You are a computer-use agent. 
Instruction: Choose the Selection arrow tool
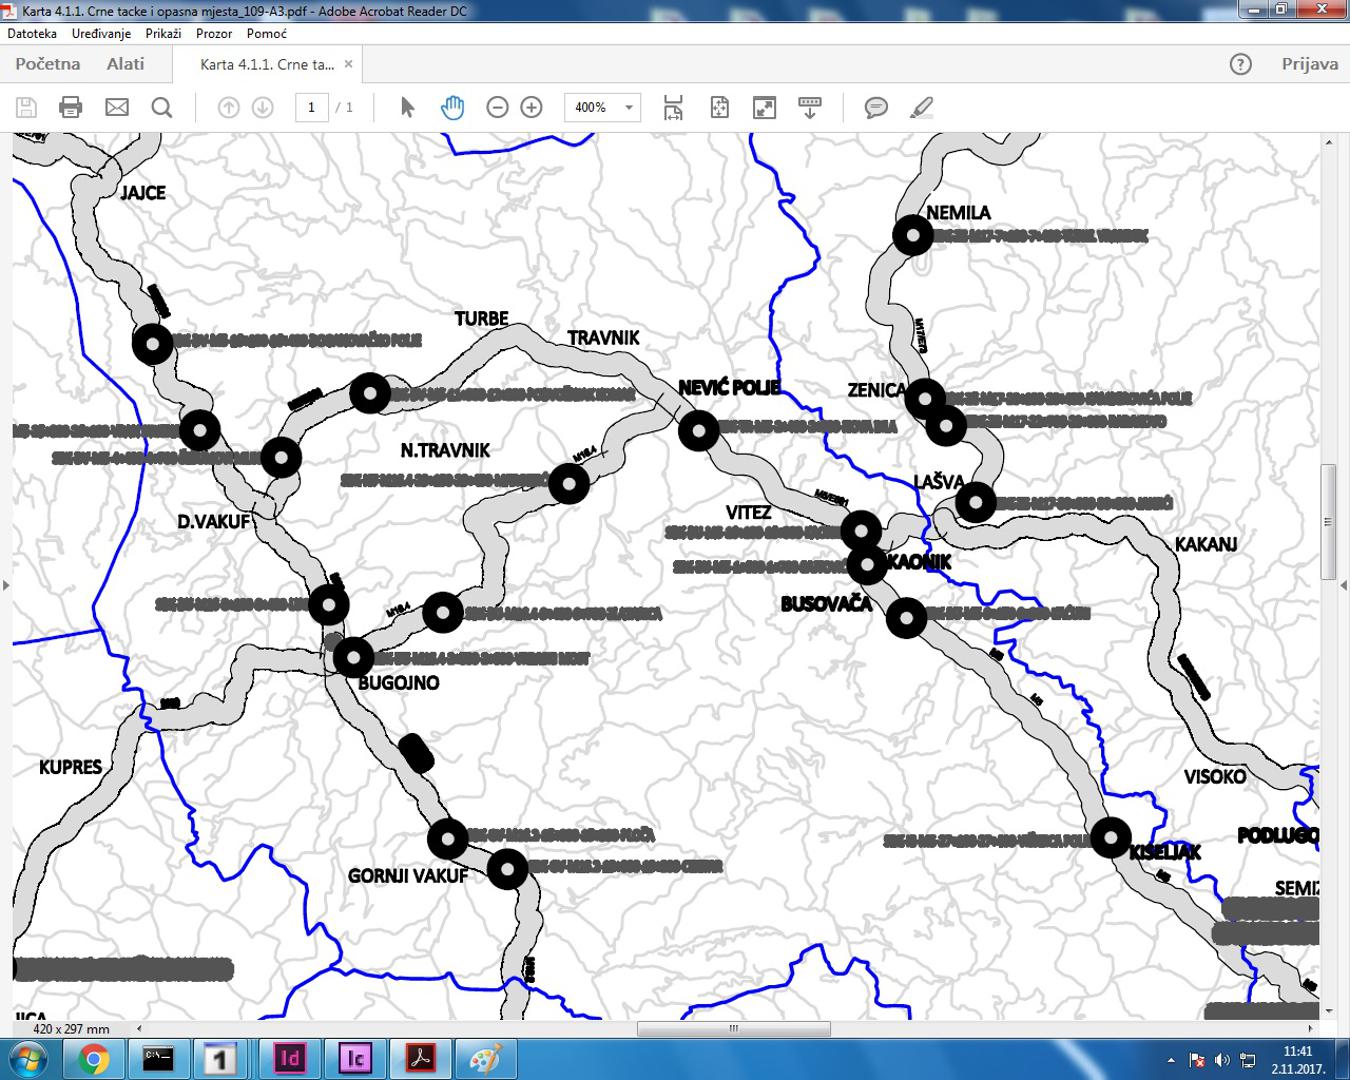coord(407,107)
